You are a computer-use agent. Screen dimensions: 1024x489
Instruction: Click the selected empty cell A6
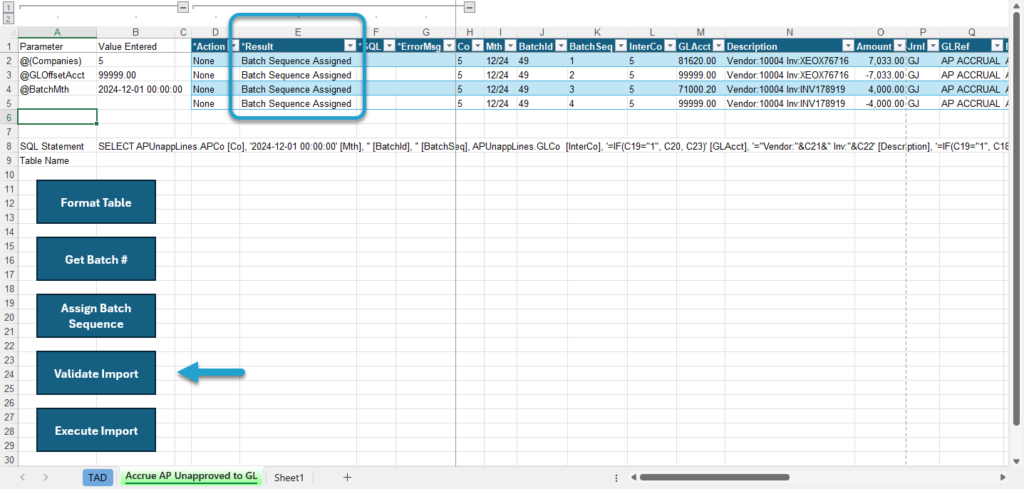click(x=57, y=118)
